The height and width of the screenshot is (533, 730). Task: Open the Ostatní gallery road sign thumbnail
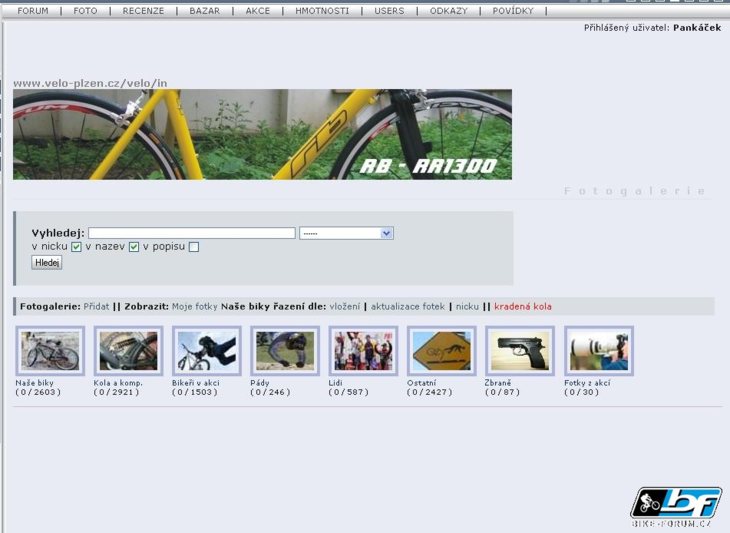coord(441,351)
